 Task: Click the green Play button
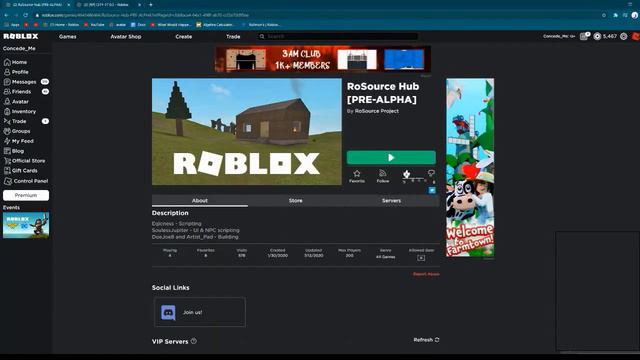tap(391, 158)
